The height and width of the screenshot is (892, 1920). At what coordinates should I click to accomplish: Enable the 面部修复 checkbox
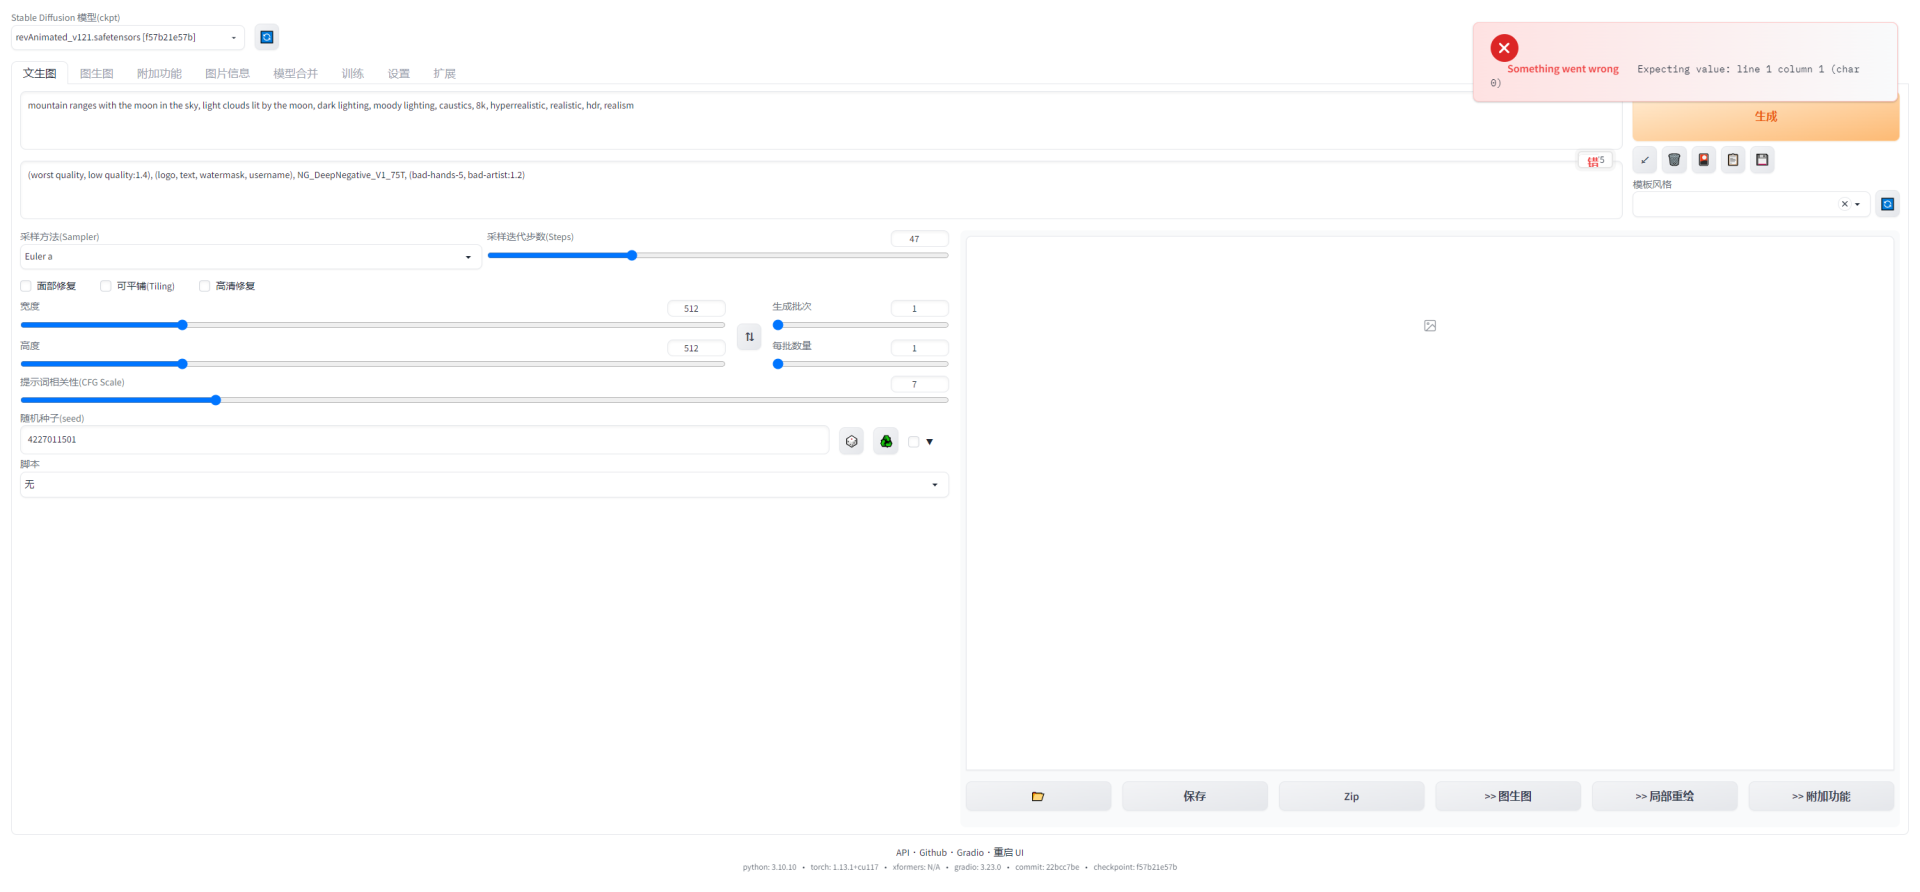[26, 286]
